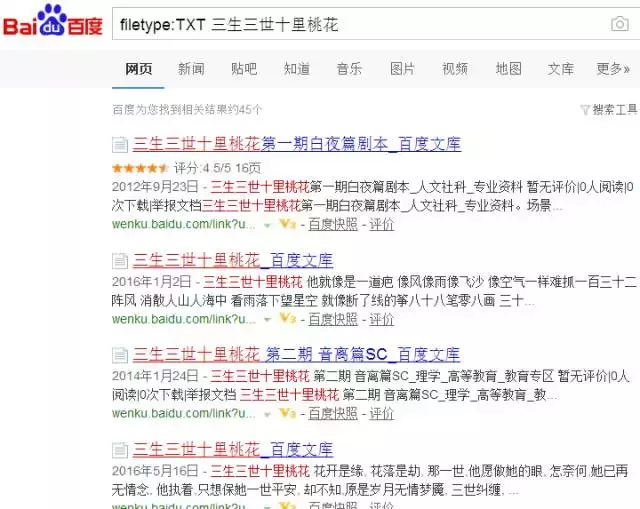Click the Baidu logo

(53, 22)
